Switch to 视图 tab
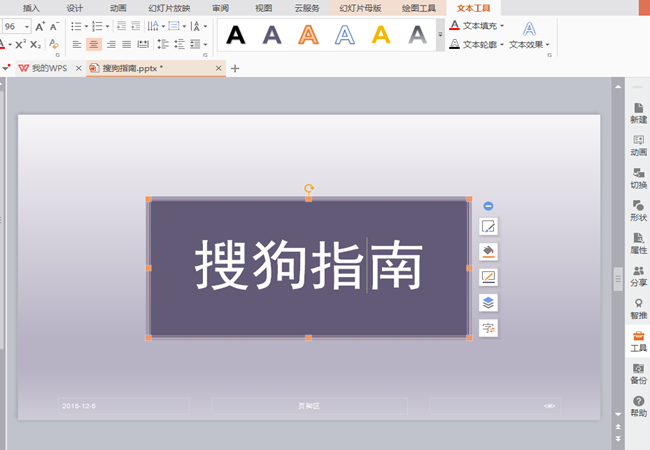 (x=263, y=8)
